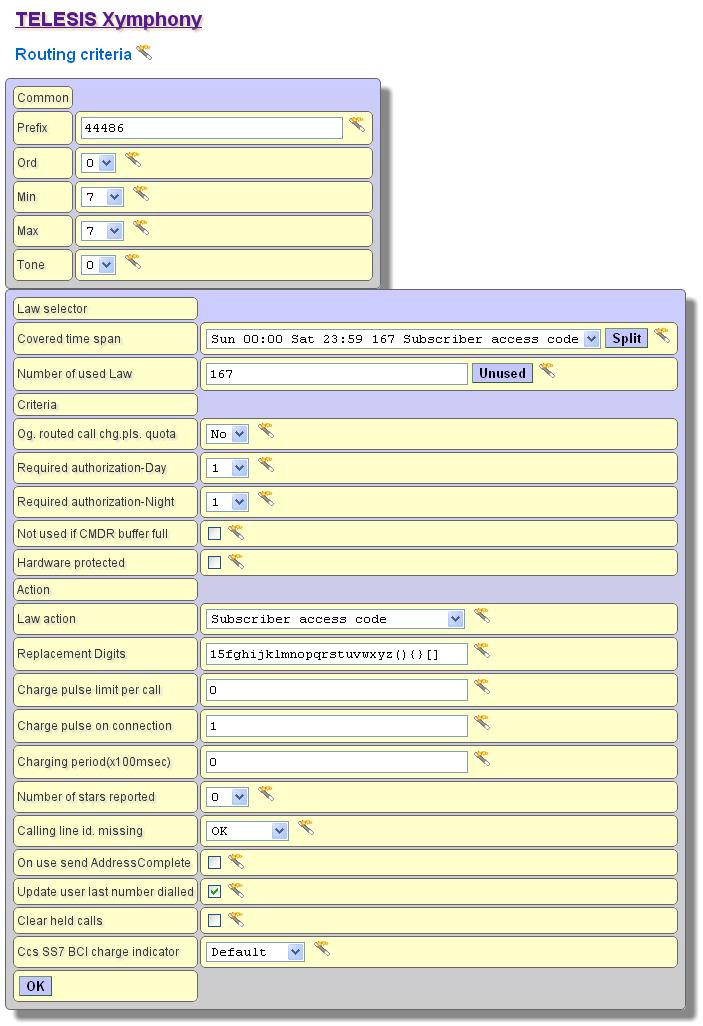The image size is (703, 1026).
Task: Click the wand icon beside Replacement Digits field
Action: click(482, 651)
